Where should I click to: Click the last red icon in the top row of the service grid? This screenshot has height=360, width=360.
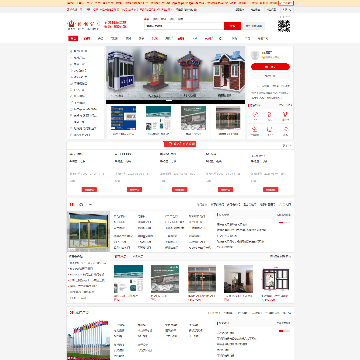tap(285, 115)
